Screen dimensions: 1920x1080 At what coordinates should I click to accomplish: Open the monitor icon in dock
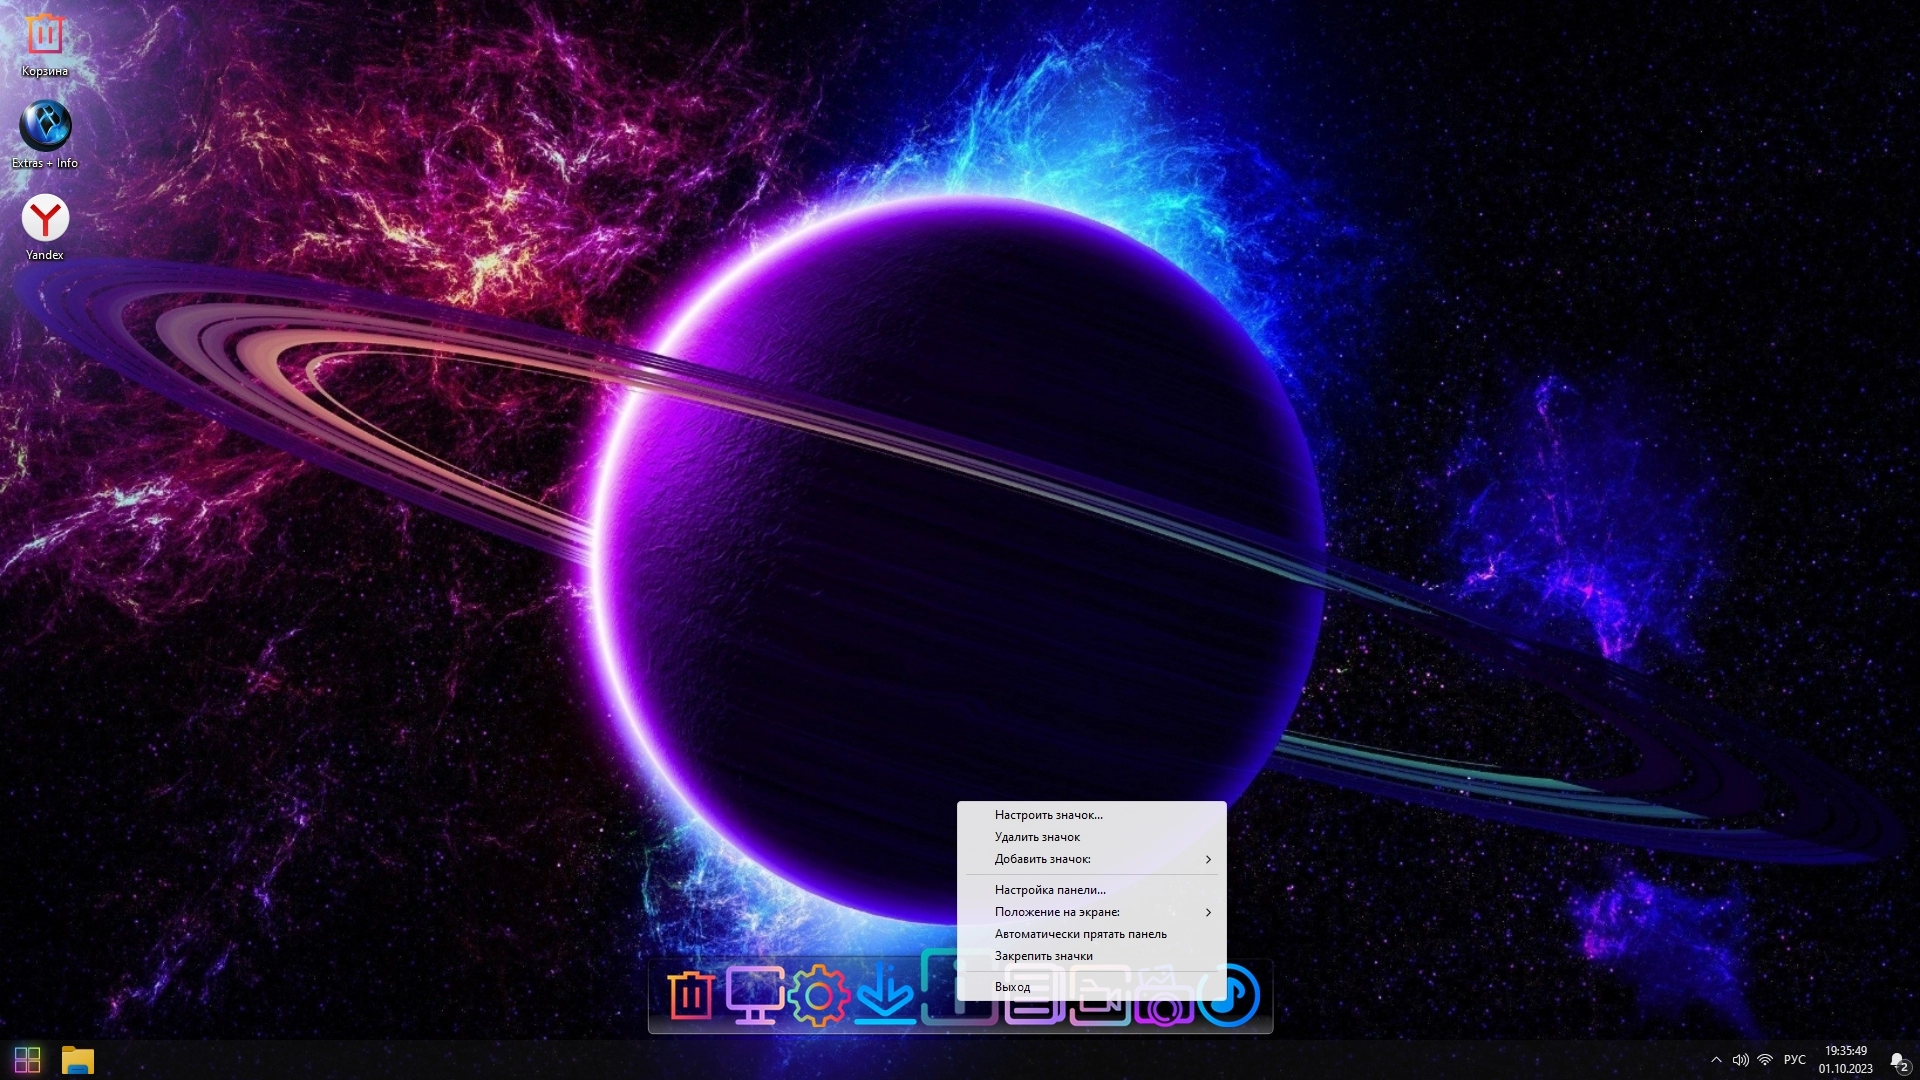753,996
